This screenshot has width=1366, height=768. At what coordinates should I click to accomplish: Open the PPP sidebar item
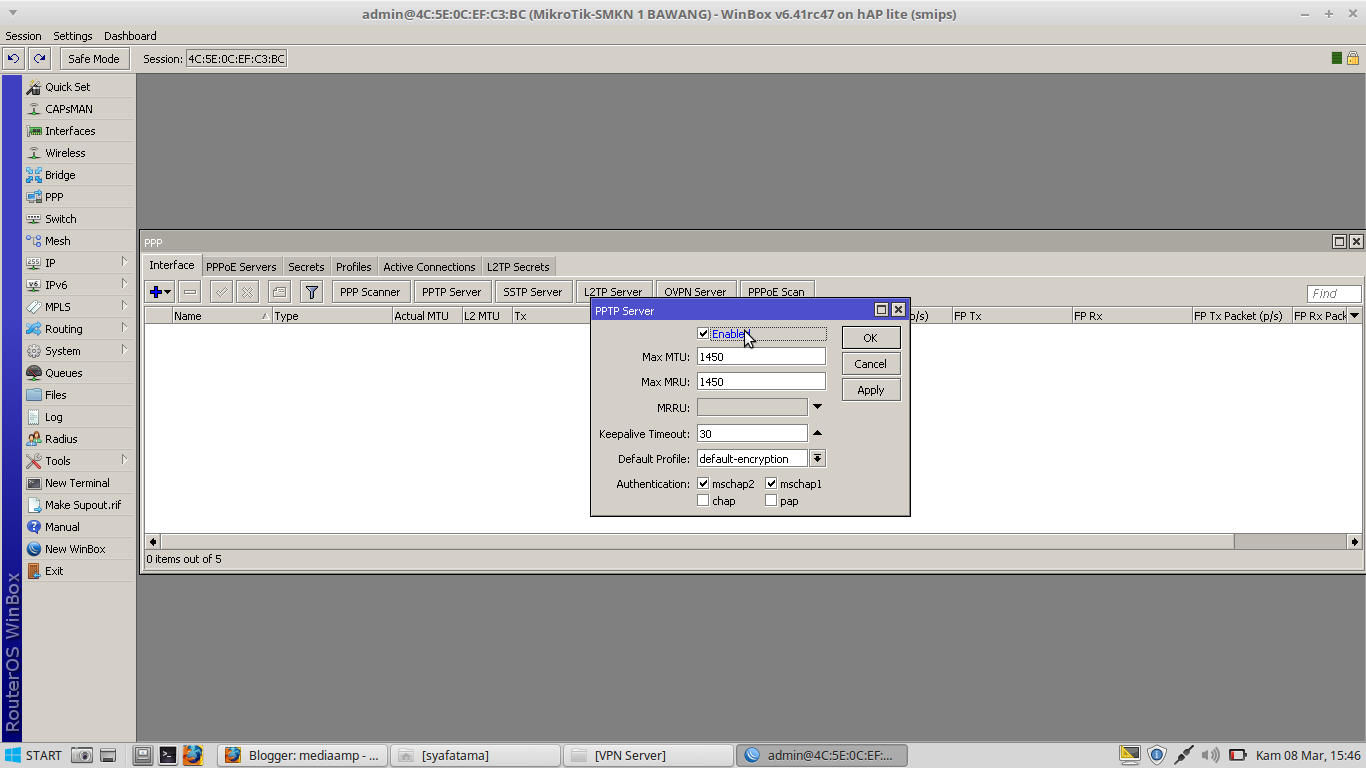tap(79, 197)
